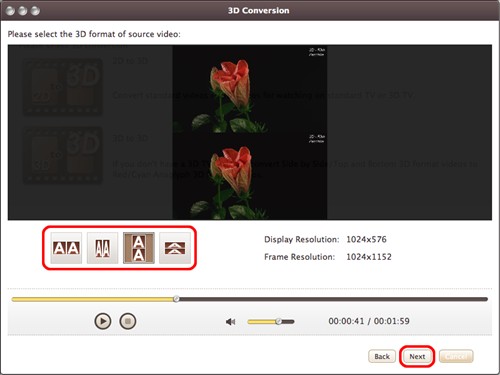Click the Frame Resolution value 1024x1152
This screenshot has height=375, width=500.
369,257
